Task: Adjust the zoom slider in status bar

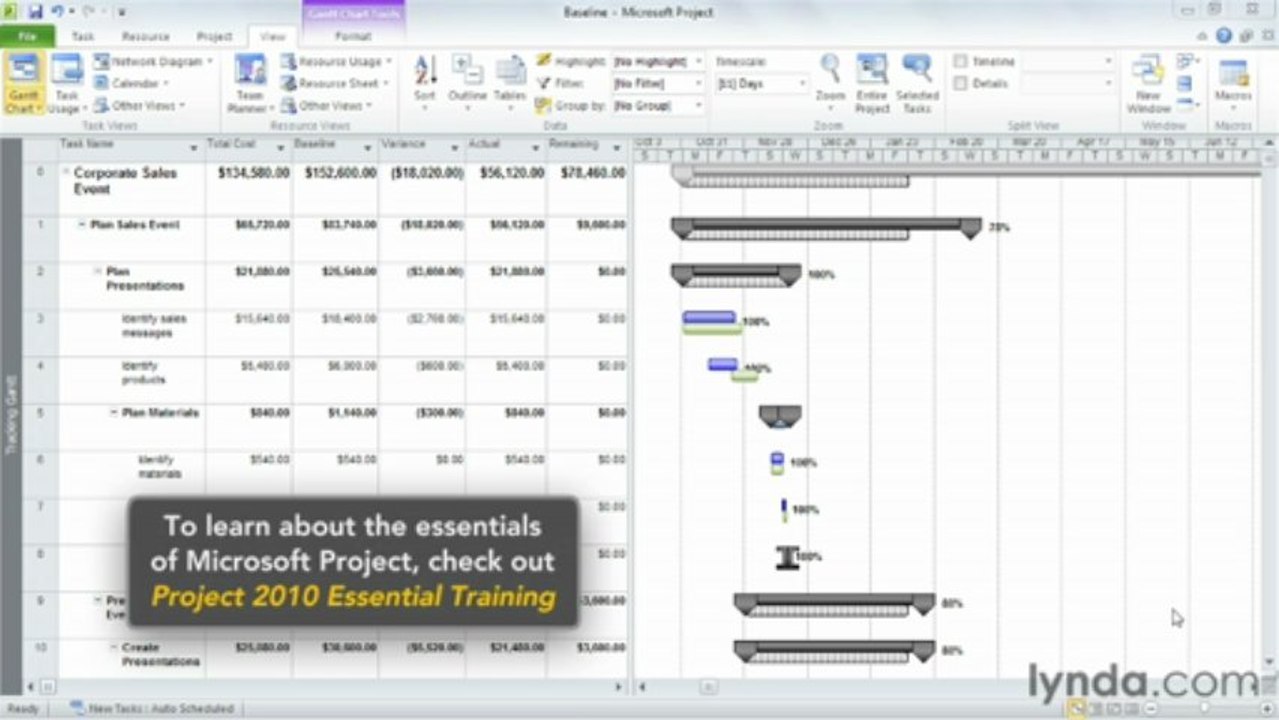Action: click(x=1205, y=708)
